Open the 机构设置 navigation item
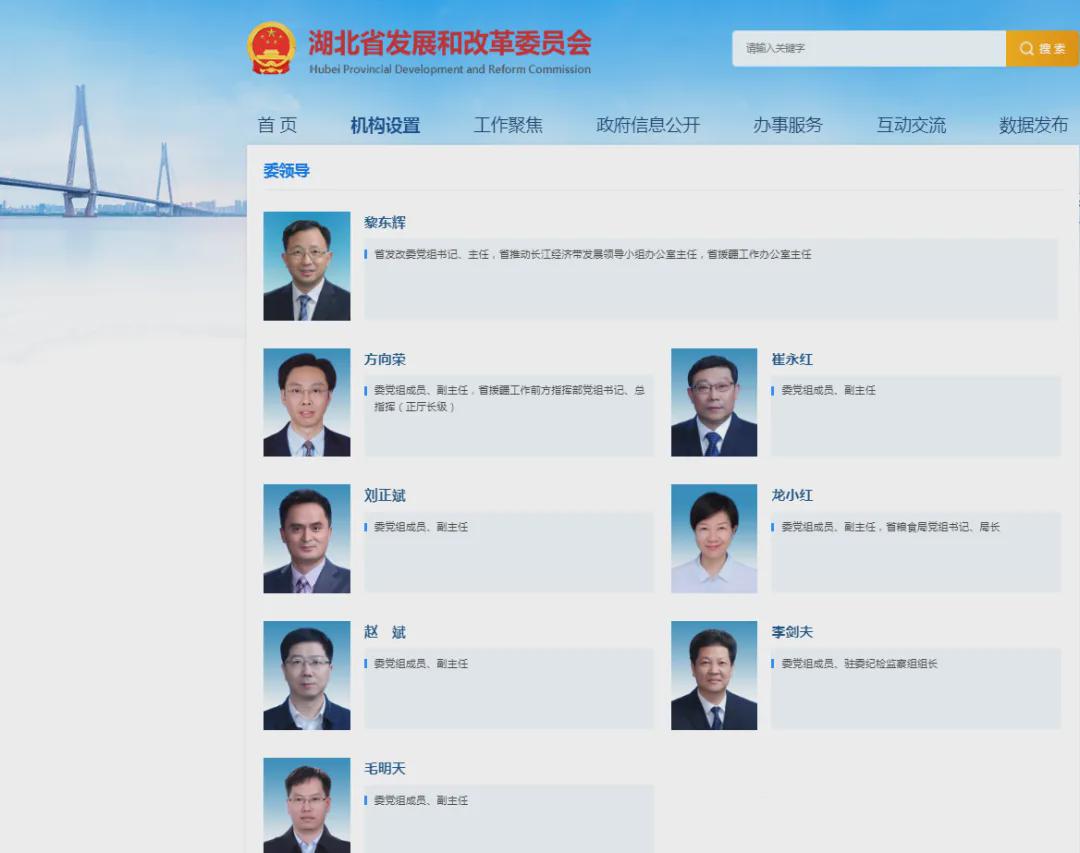This screenshot has width=1080, height=853. tap(385, 125)
